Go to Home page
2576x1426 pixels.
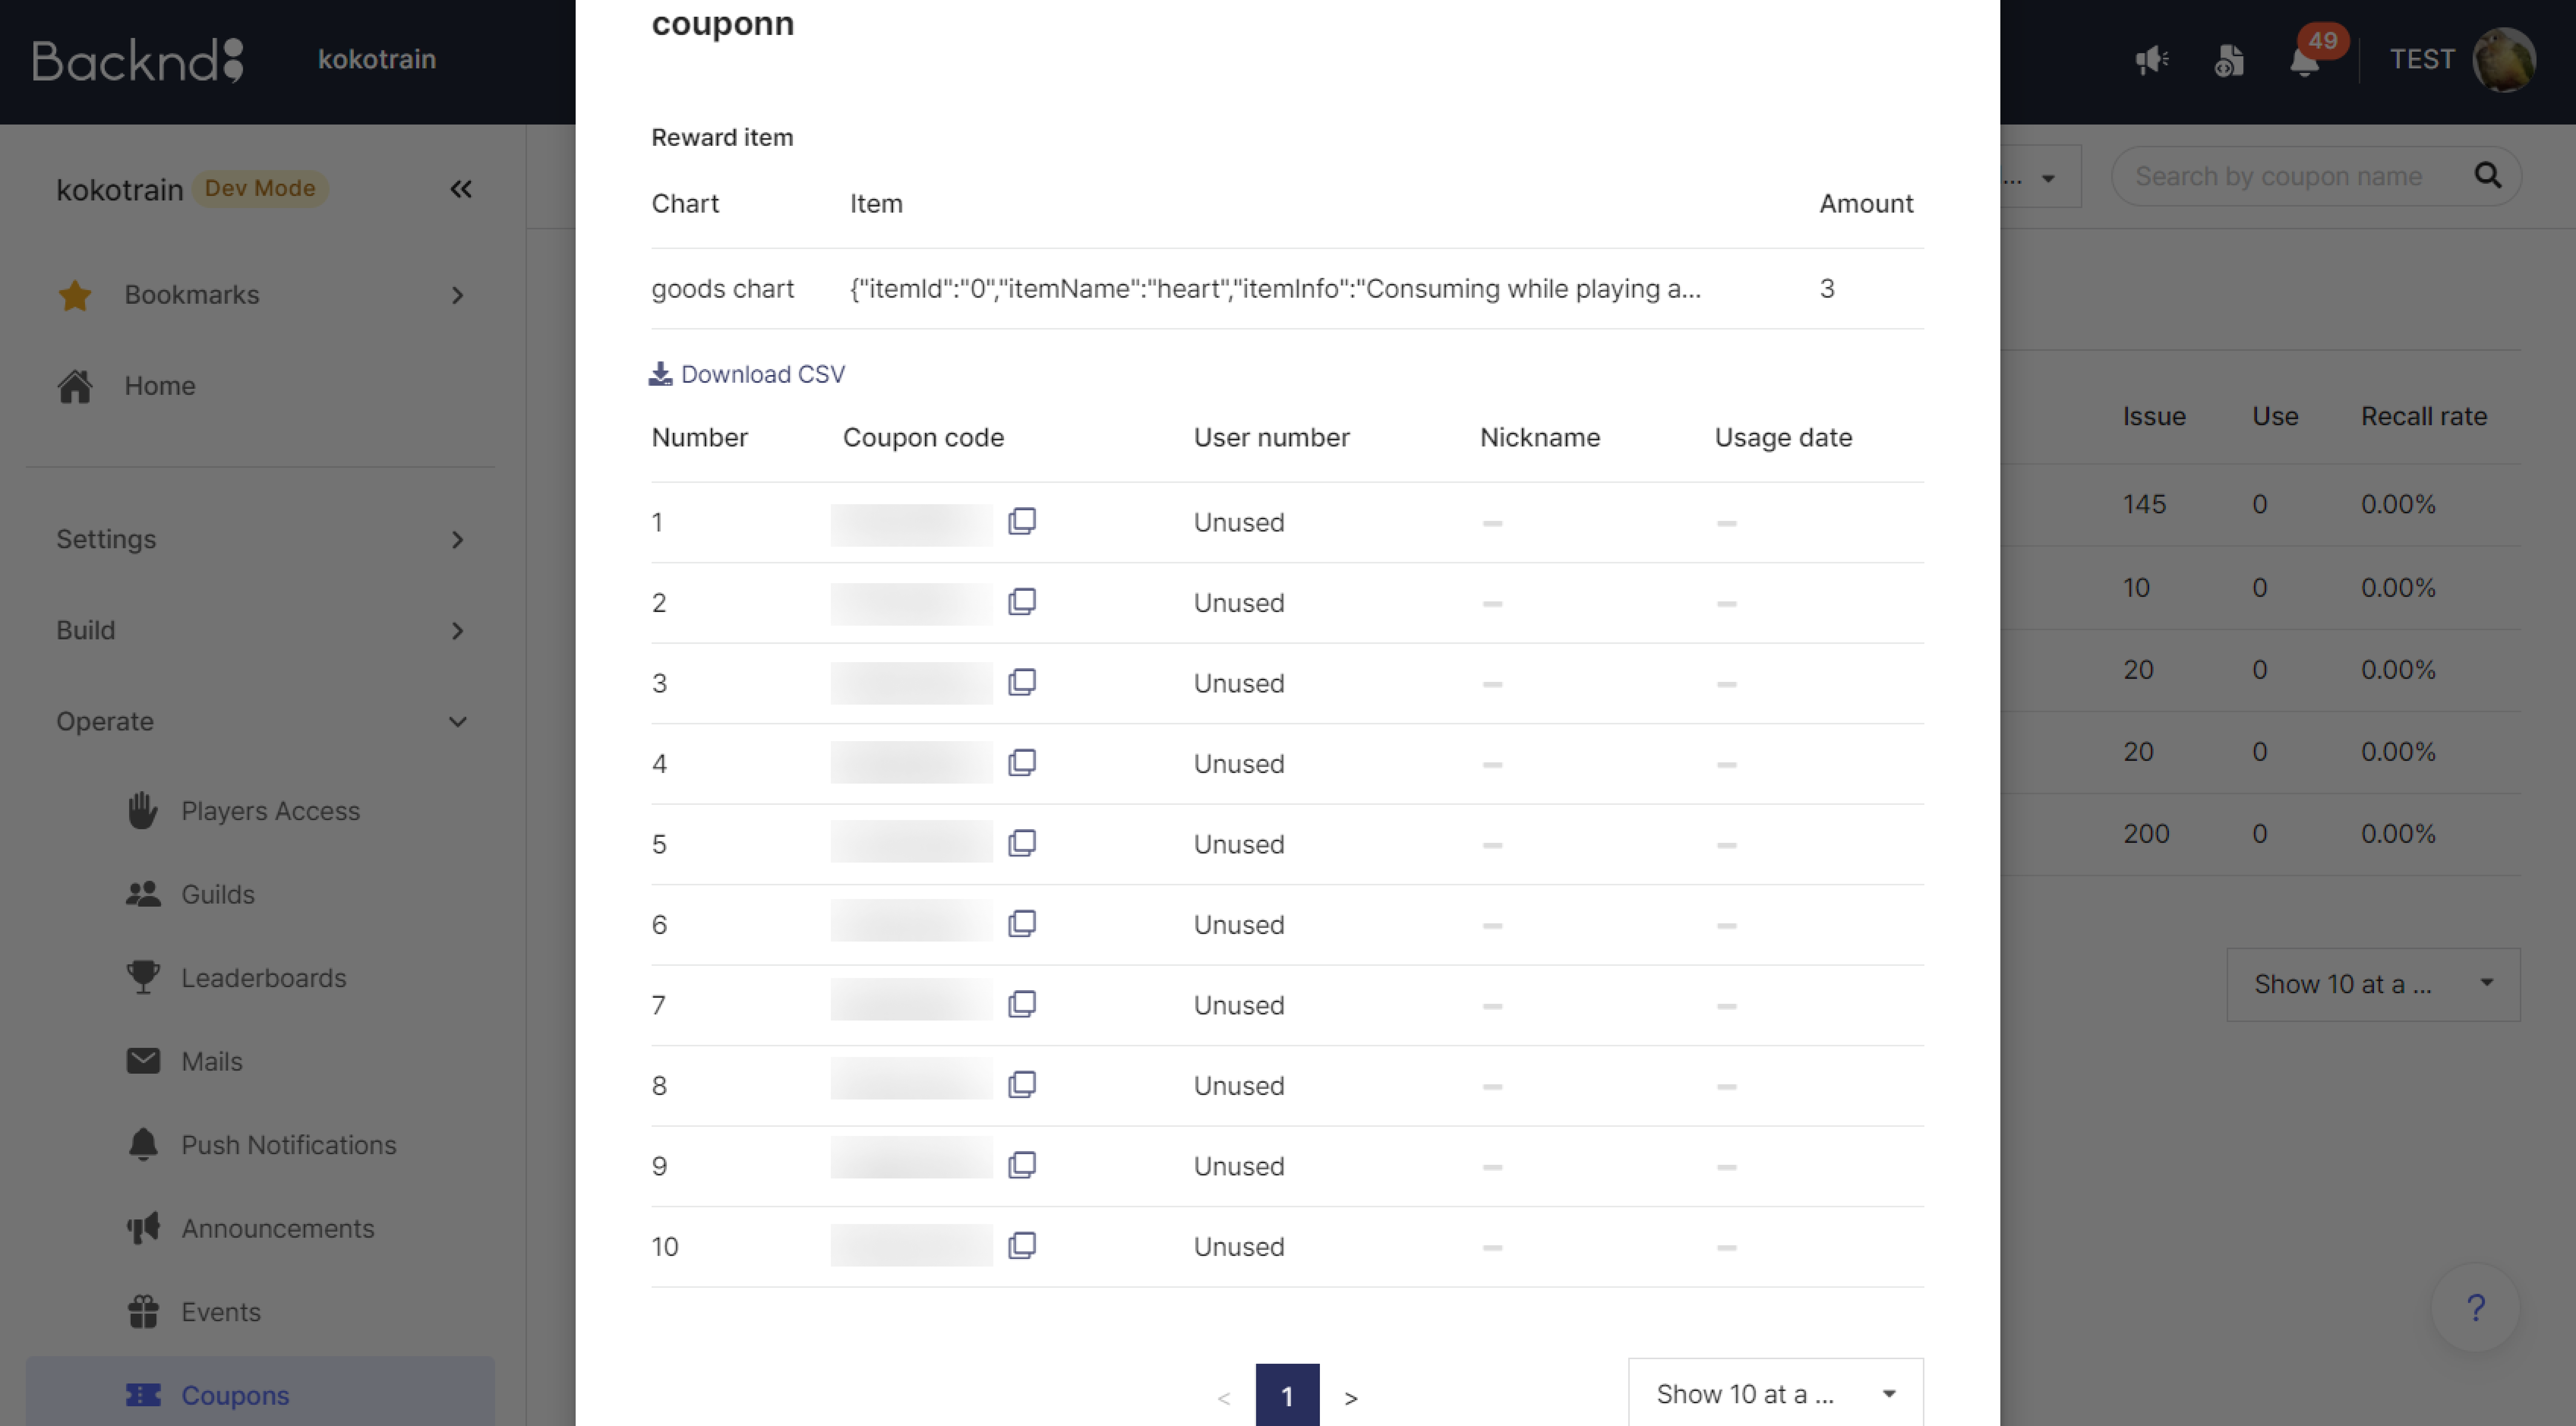click(160, 386)
